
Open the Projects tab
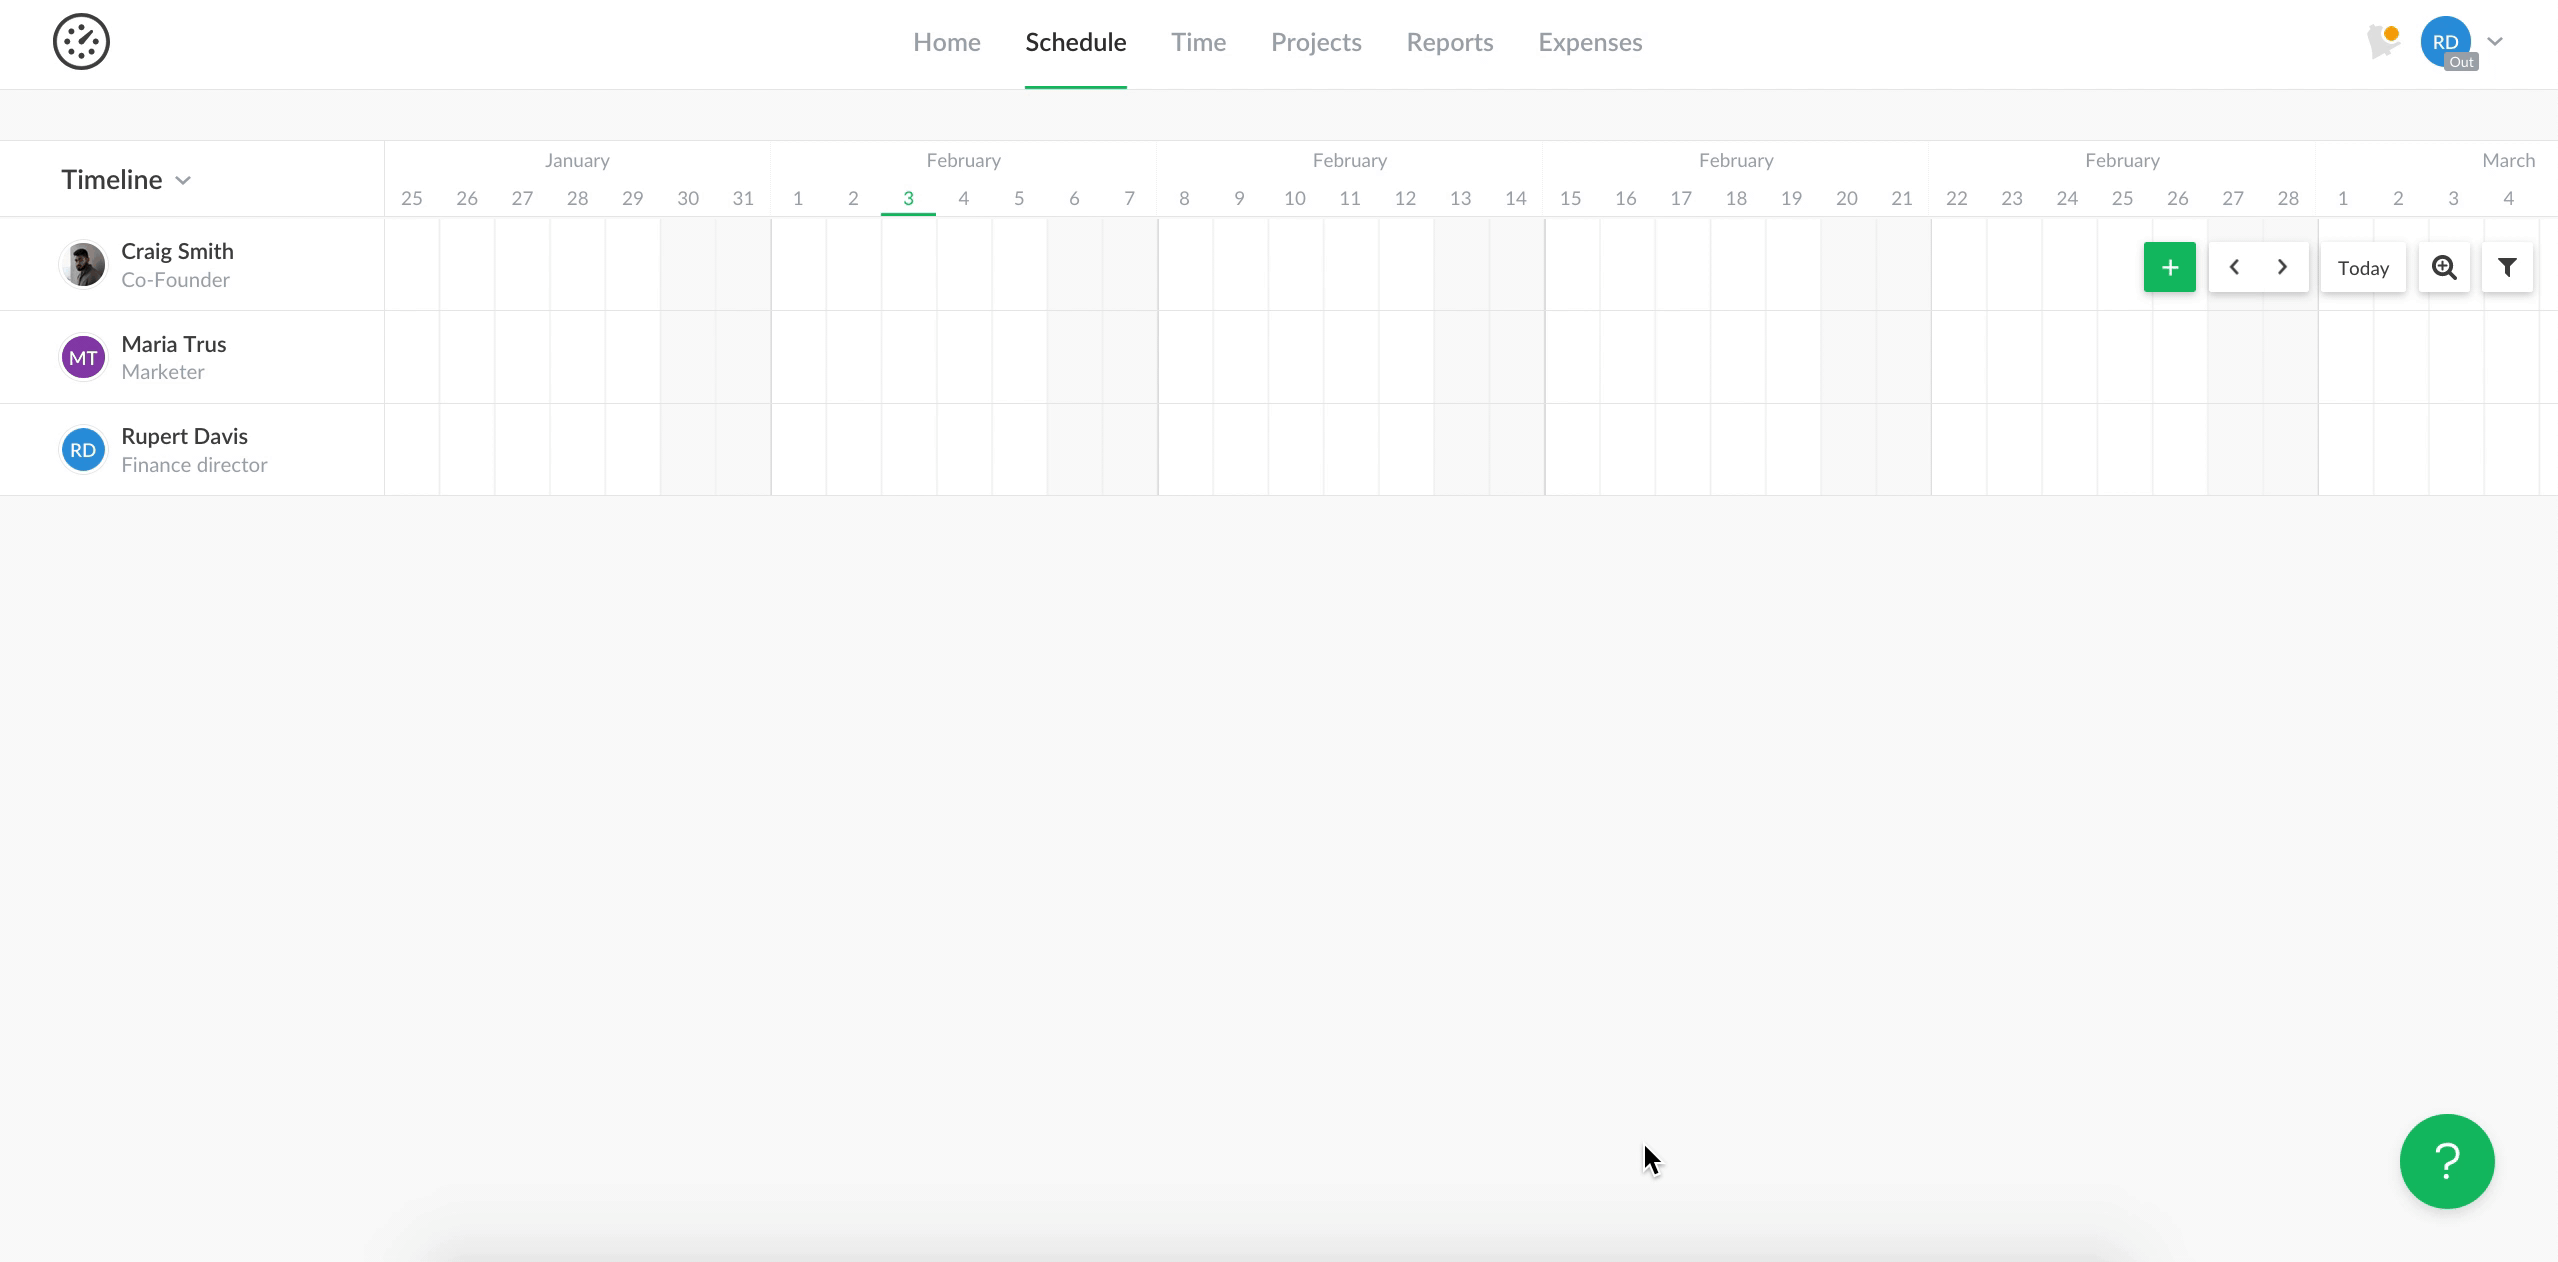(1315, 42)
